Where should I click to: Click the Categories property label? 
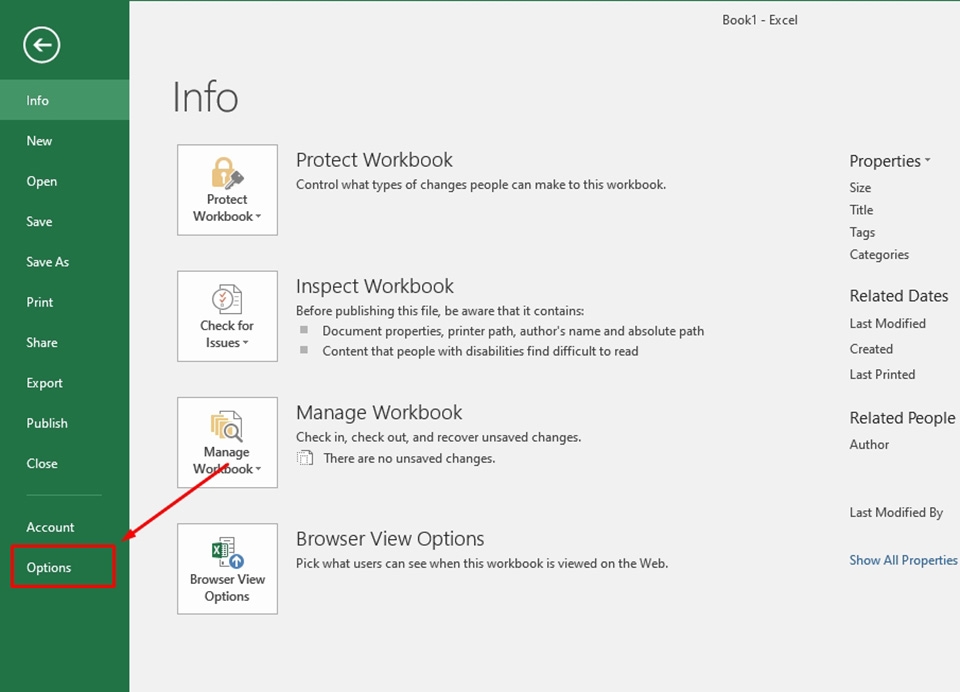879,255
